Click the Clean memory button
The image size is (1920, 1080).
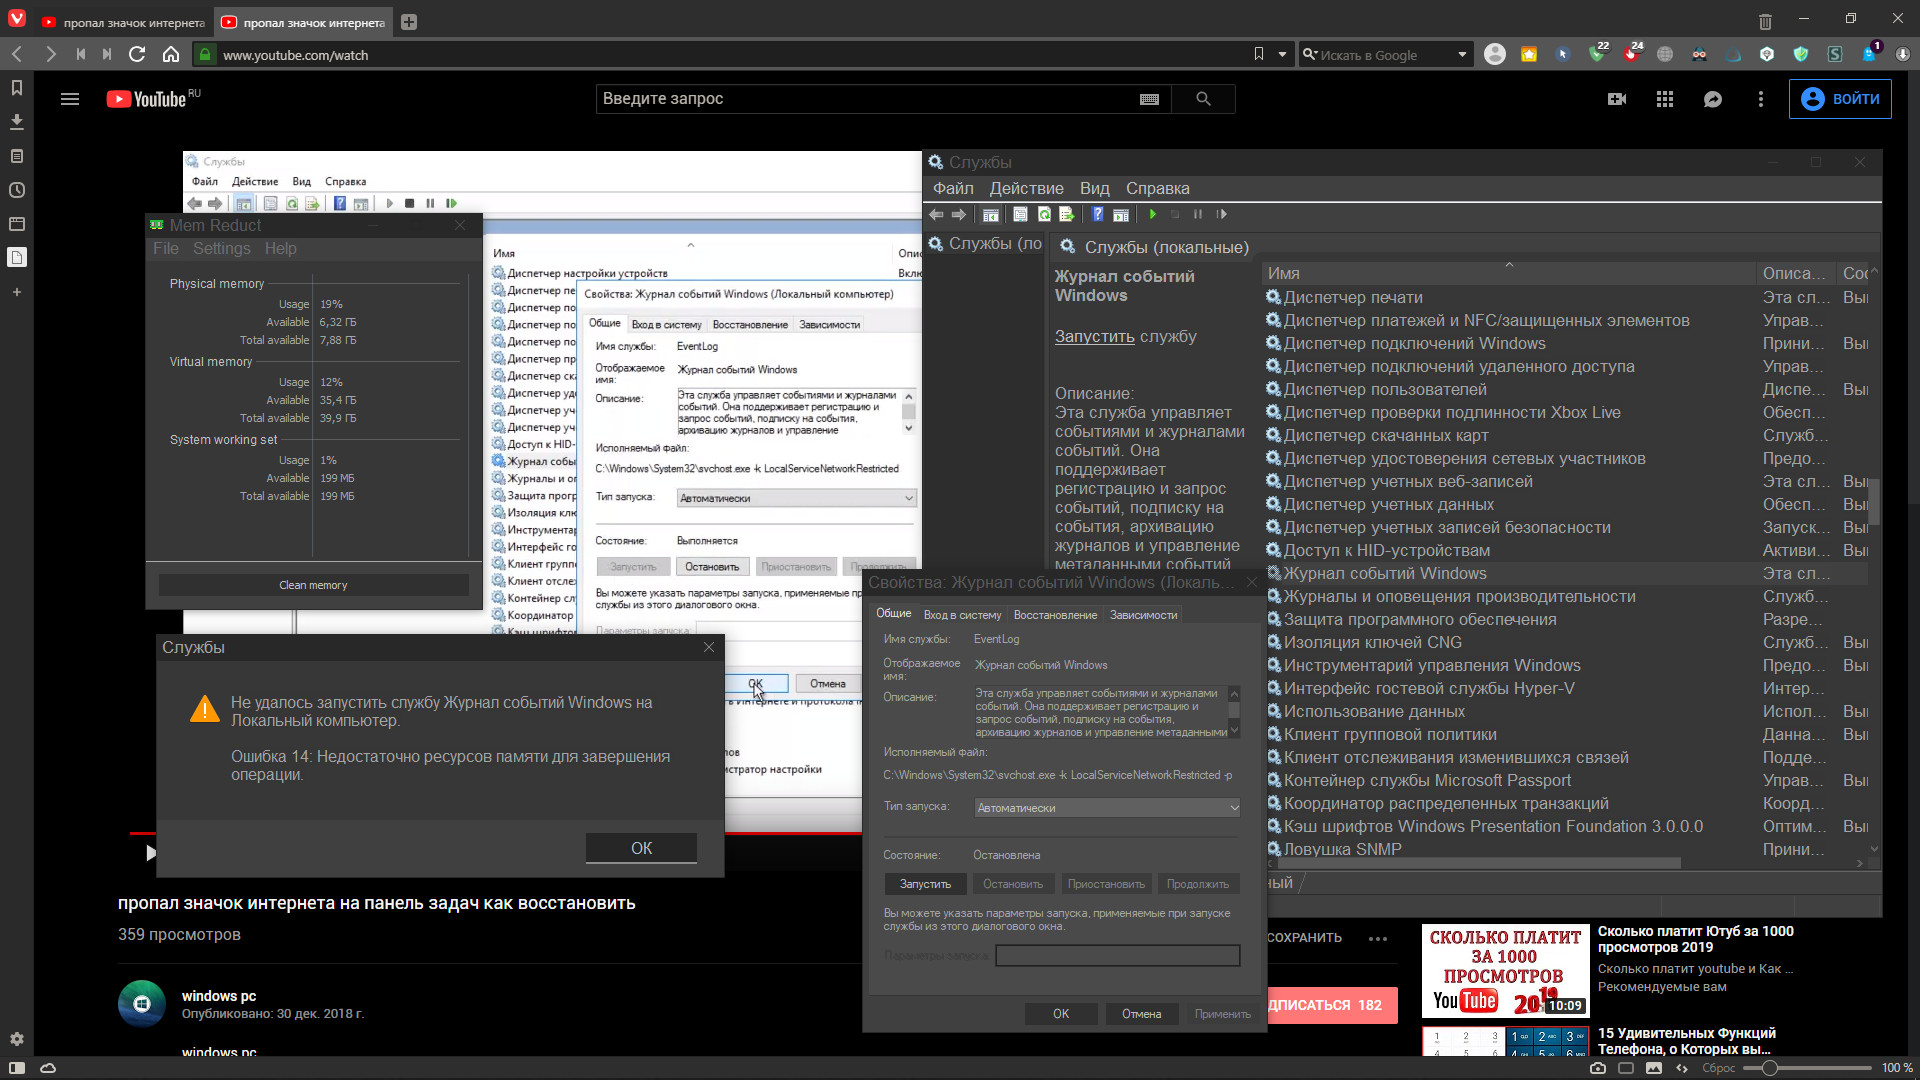click(x=313, y=585)
